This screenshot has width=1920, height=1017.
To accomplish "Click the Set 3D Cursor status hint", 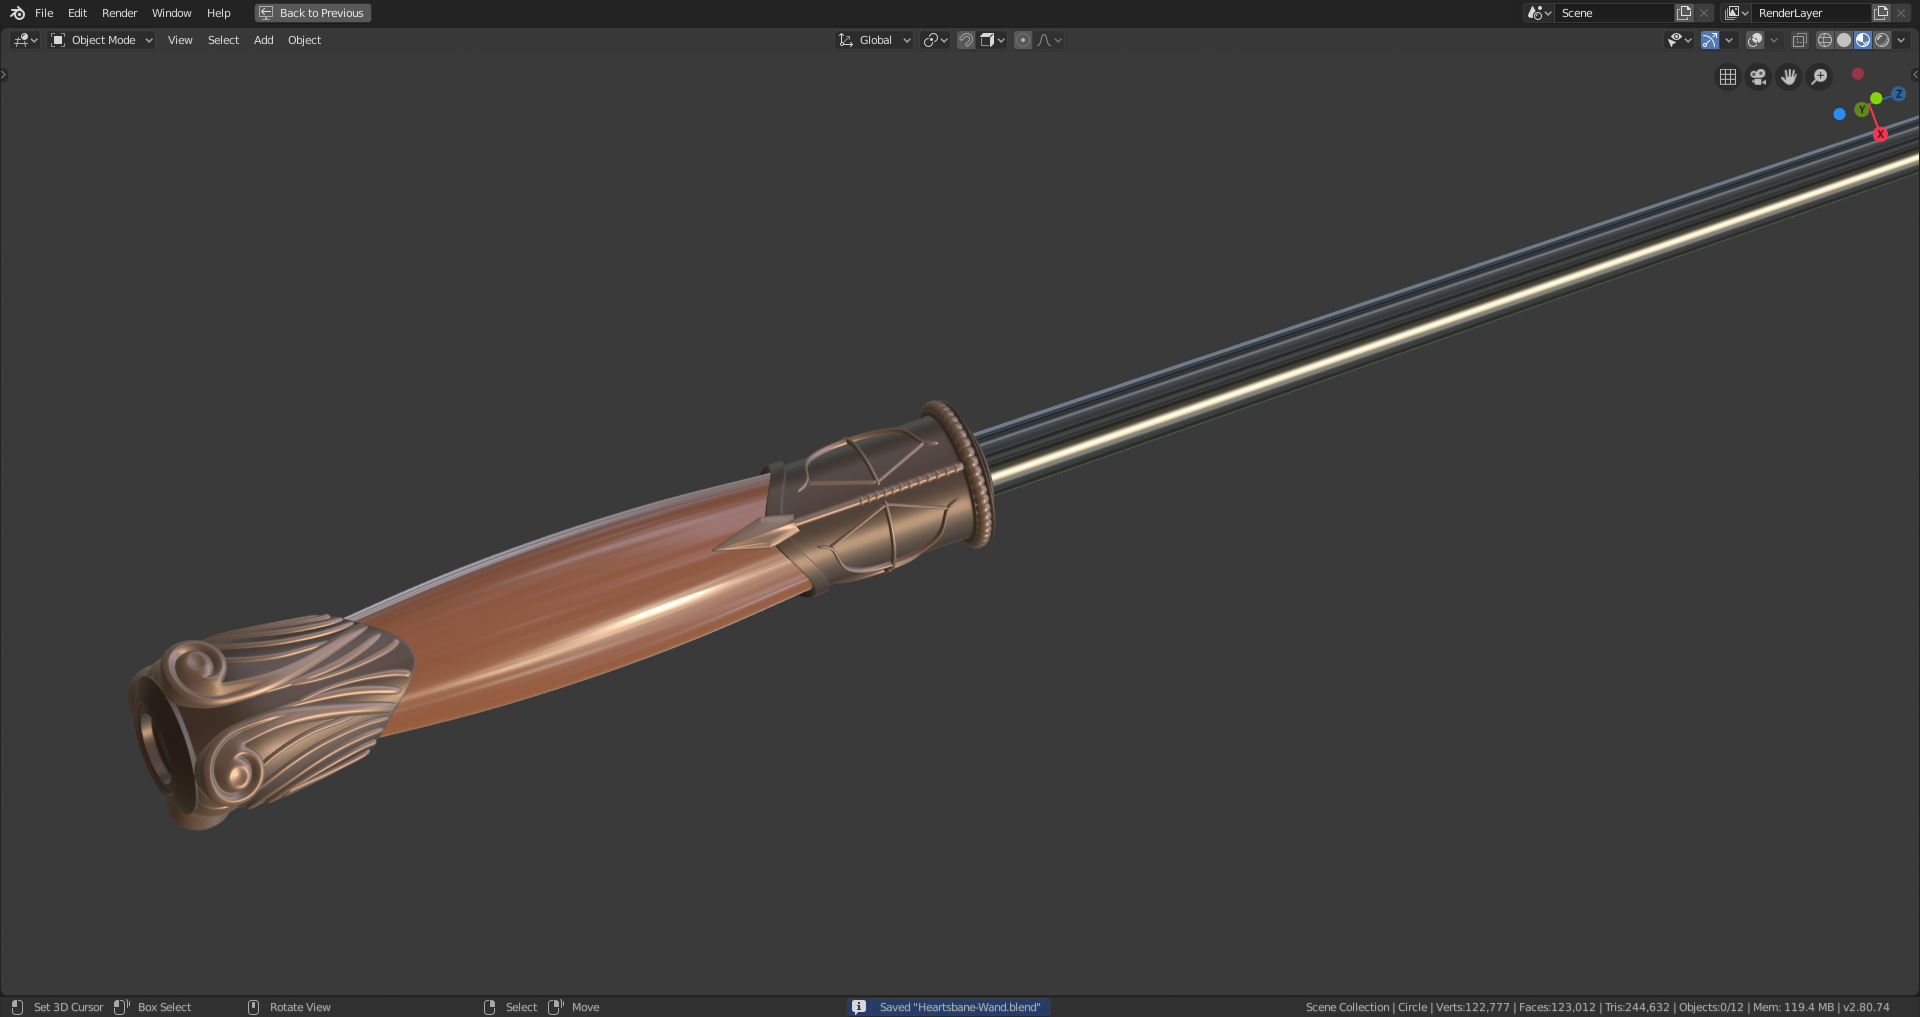I will coord(68,1007).
